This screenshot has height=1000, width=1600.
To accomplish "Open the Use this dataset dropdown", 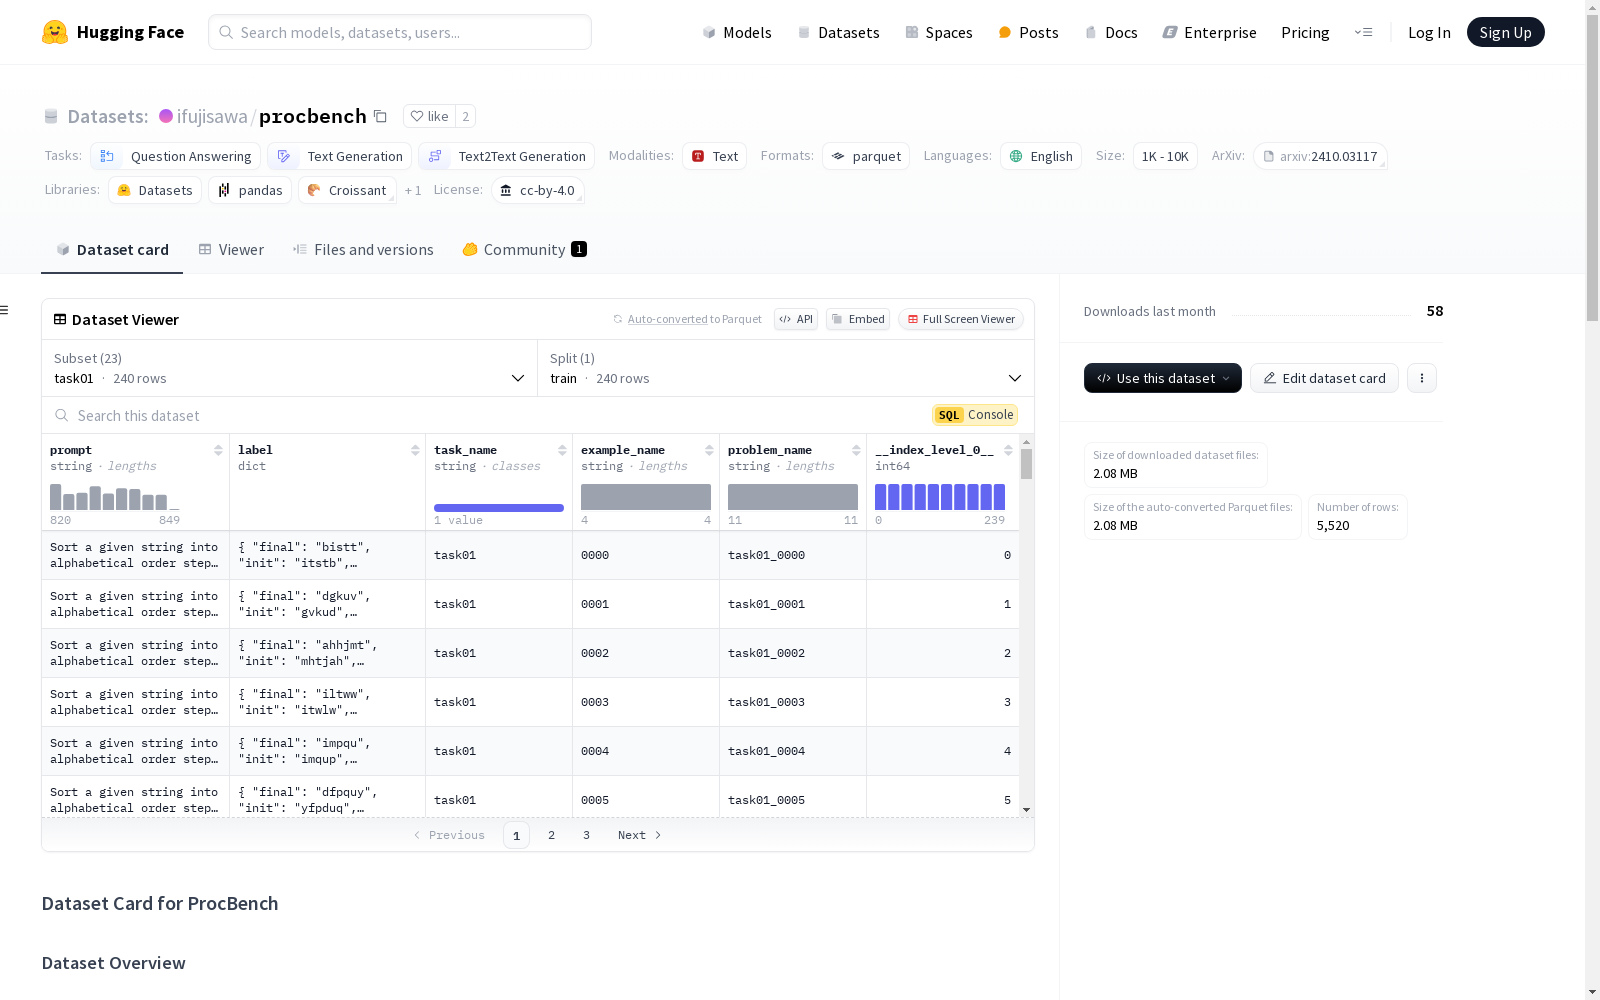I will click(1163, 378).
